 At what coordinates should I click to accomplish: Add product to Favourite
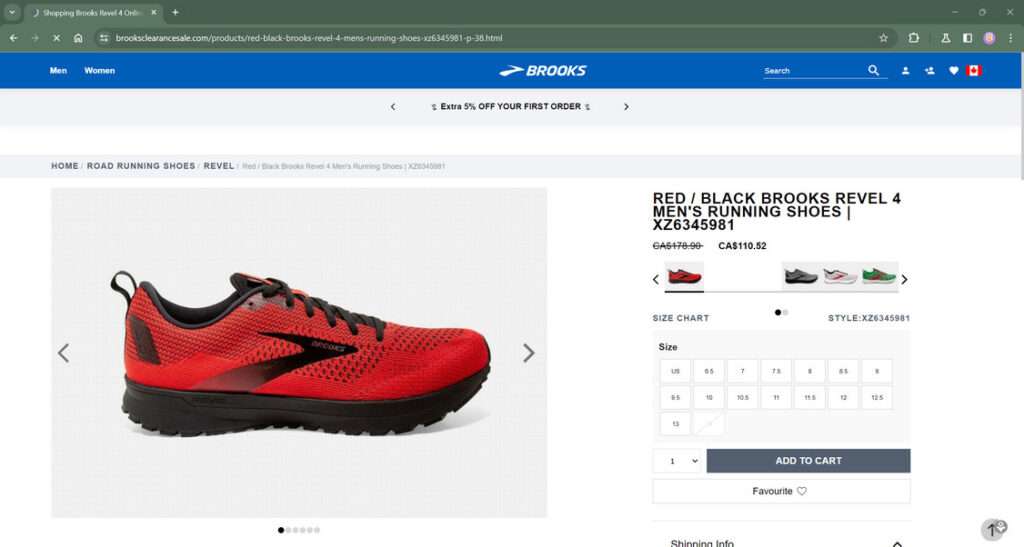(x=781, y=491)
